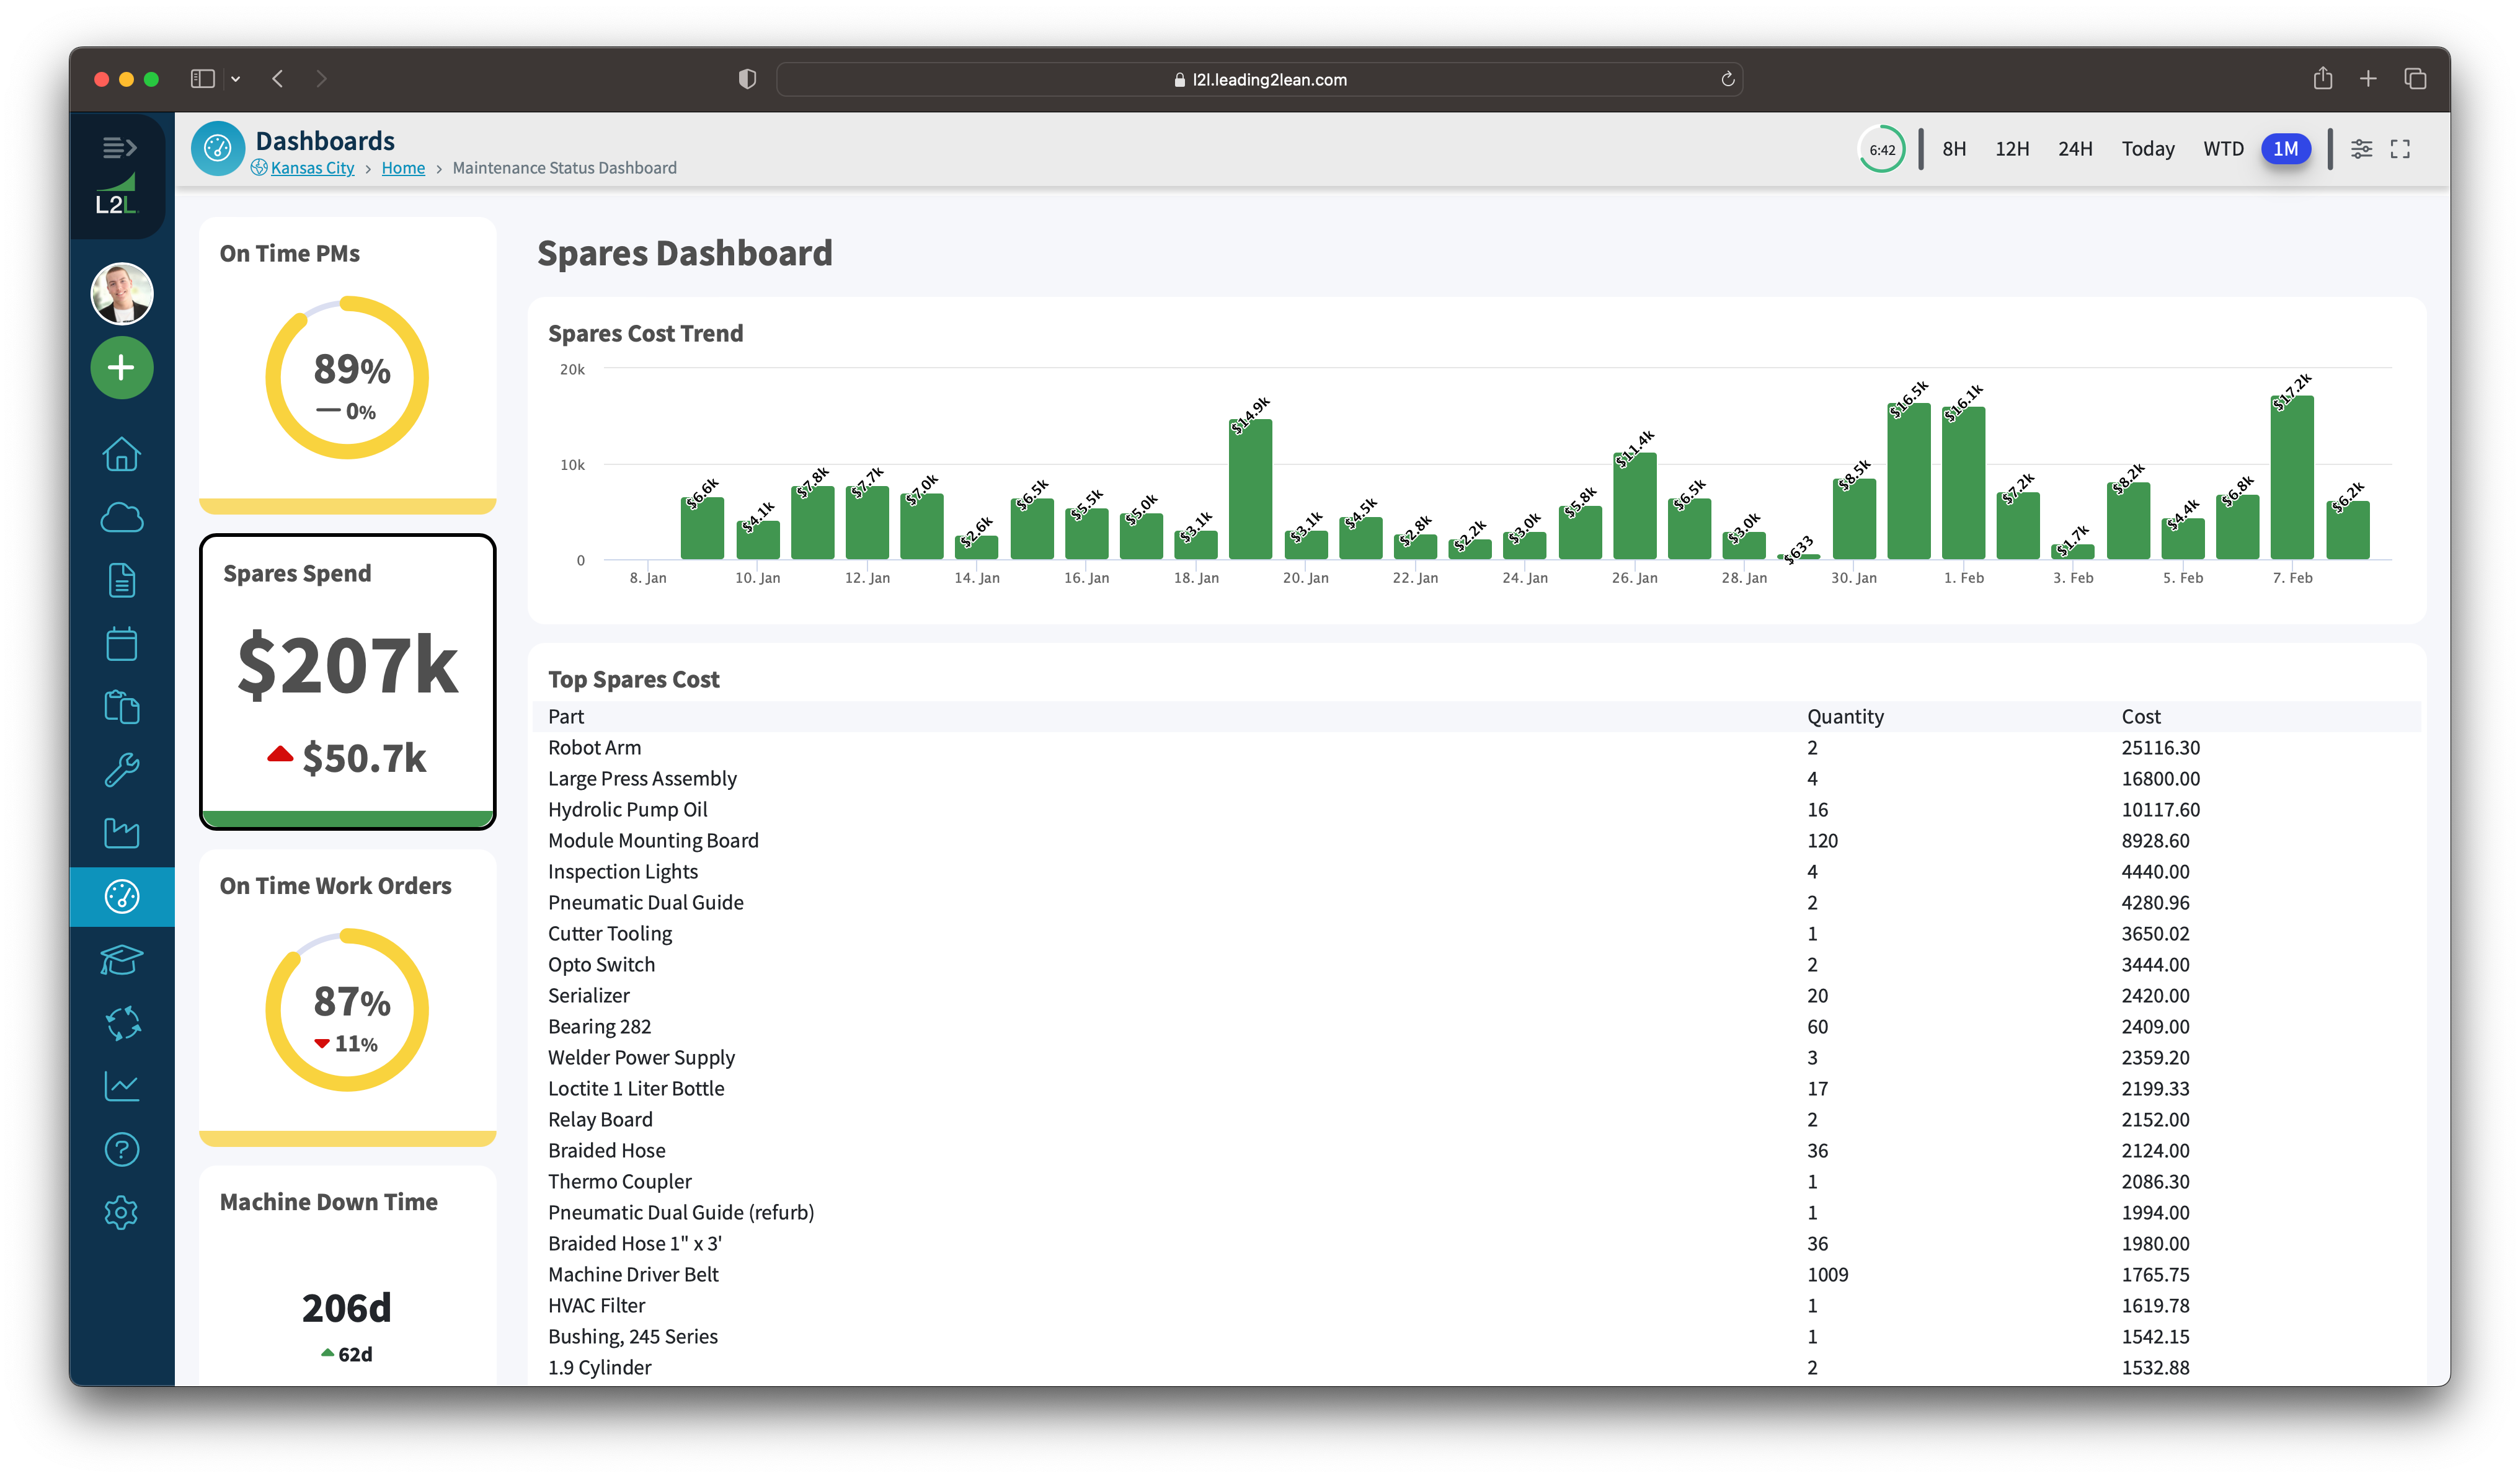Toggle Safari sidebar button

(x=203, y=79)
